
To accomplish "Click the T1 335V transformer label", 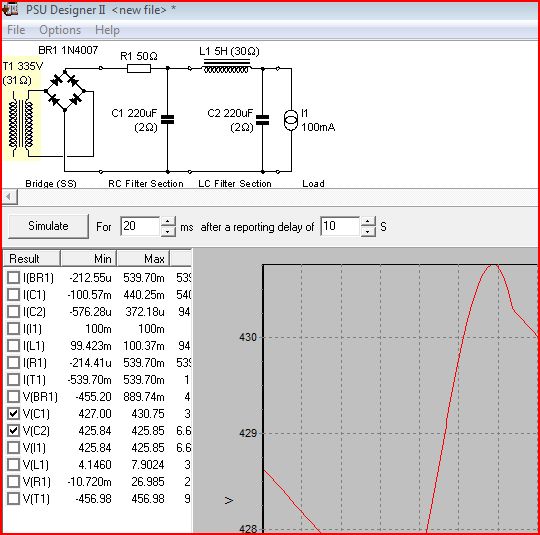I will tap(22, 73).
